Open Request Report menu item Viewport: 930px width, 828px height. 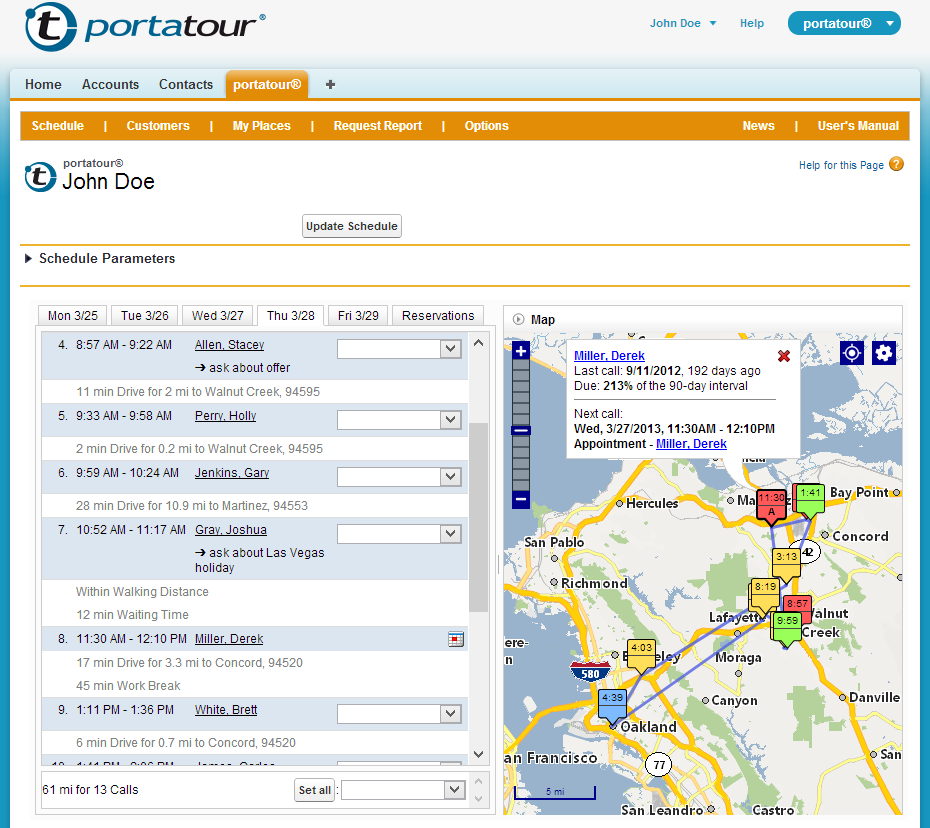pyautogui.click(x=378, y=126)
